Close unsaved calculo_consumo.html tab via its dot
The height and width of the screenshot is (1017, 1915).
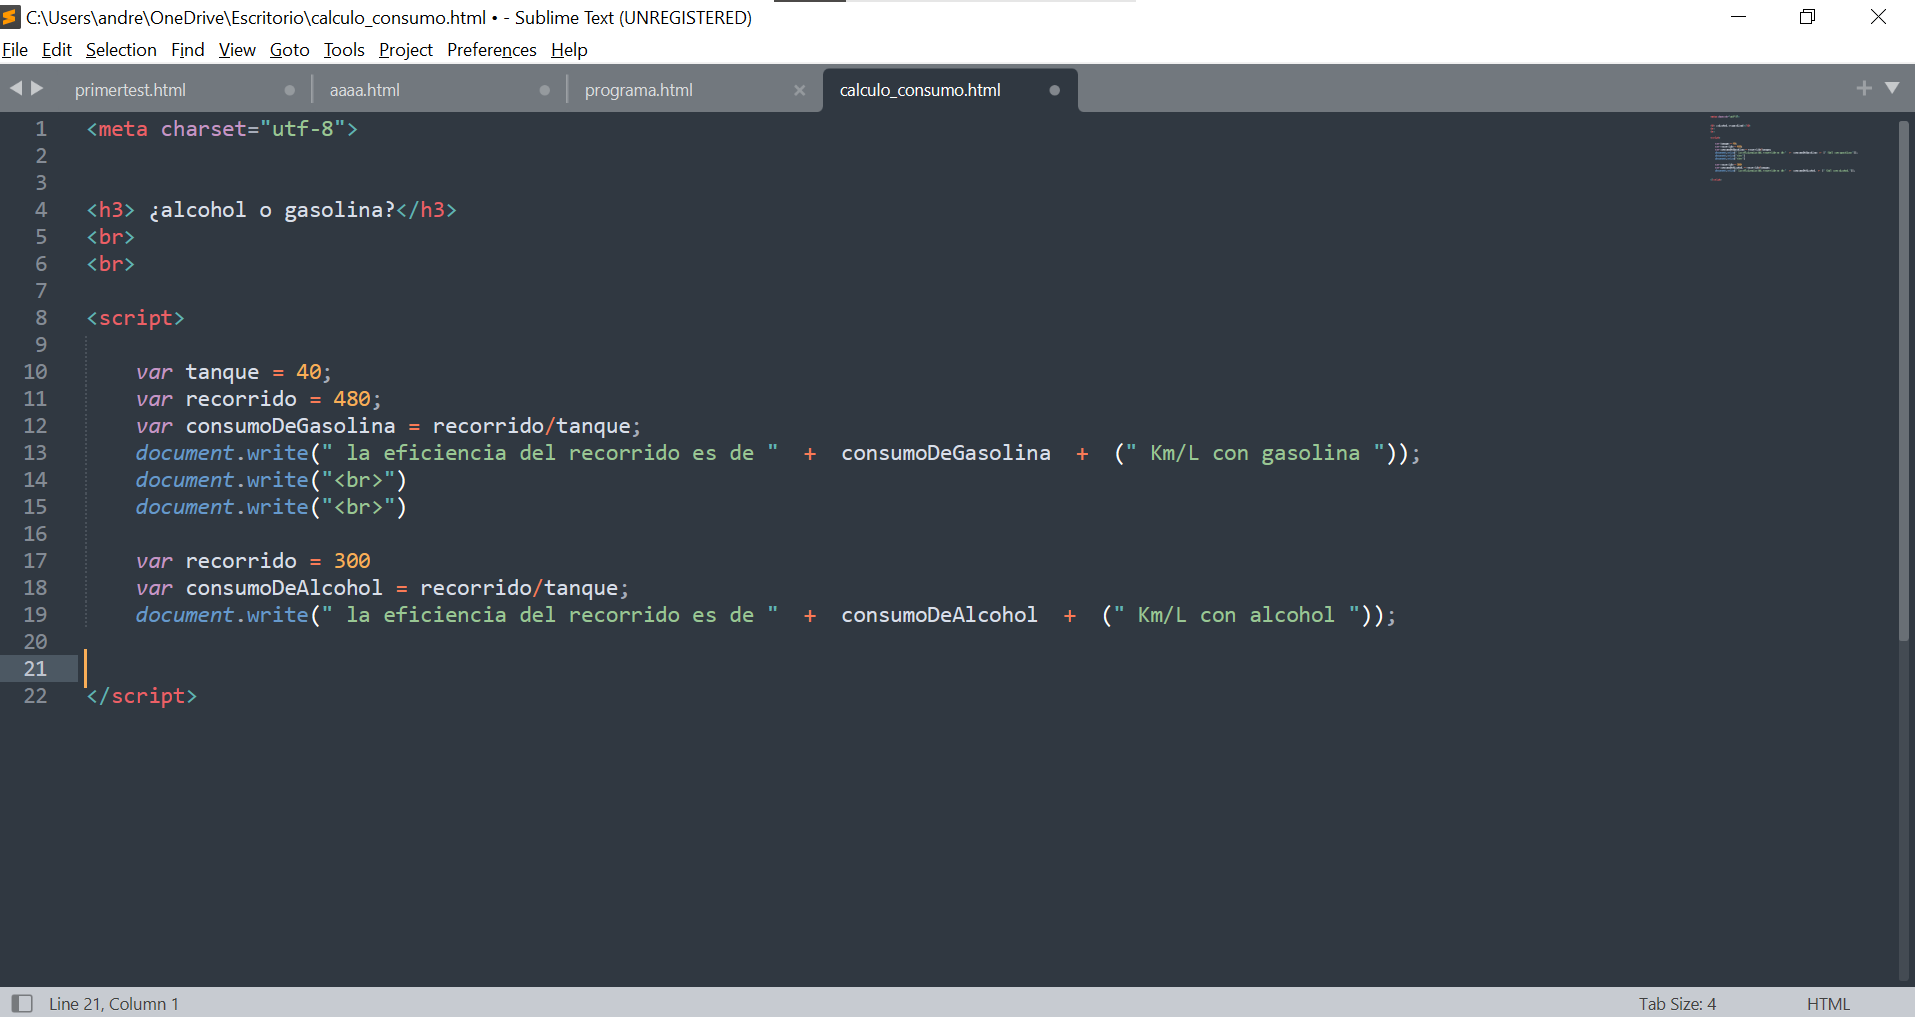(x=1054, y=90)
